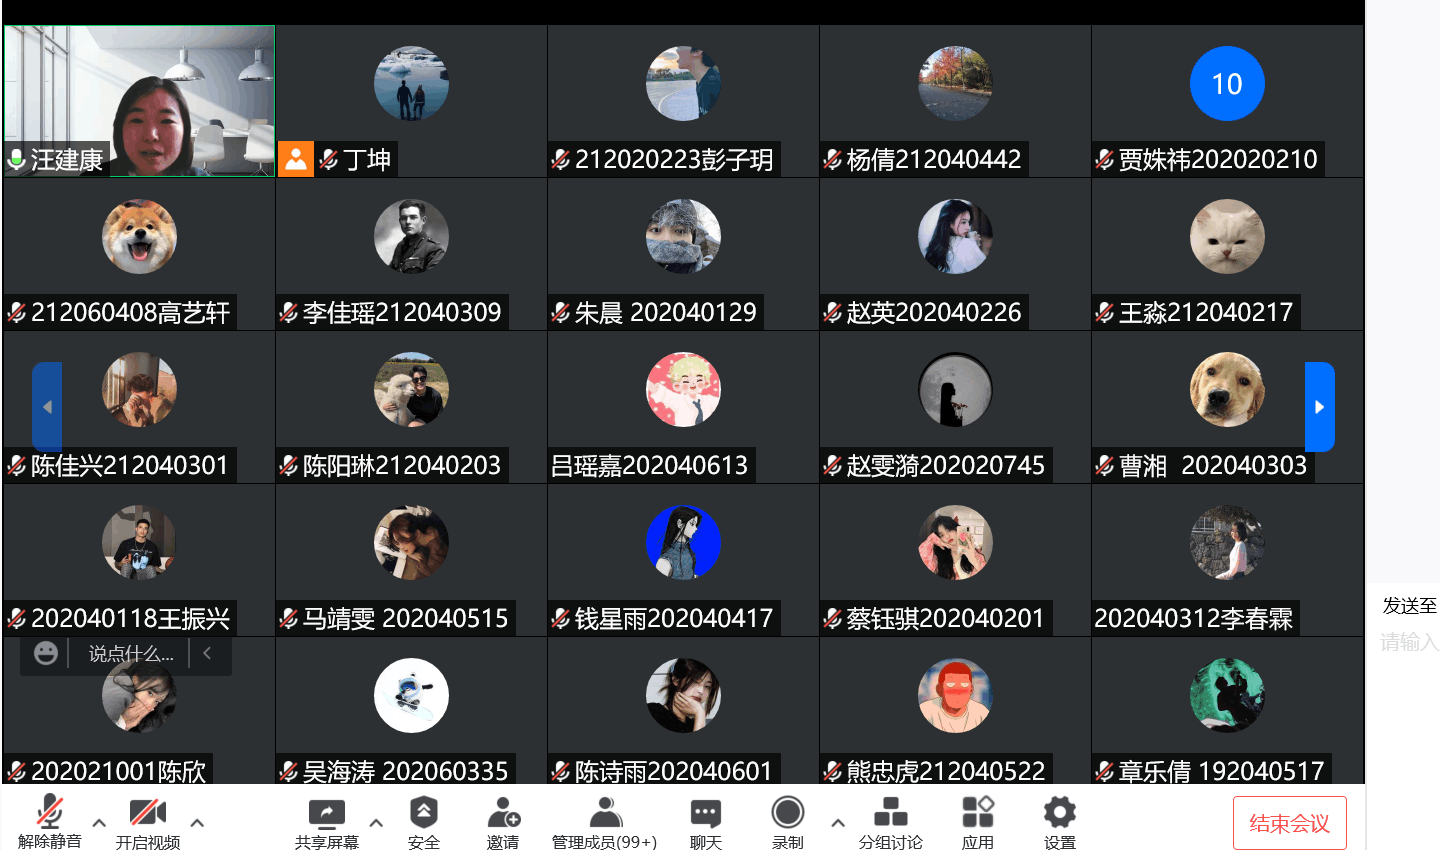Open the Security (安全) shield icon
1440x850 pixels.
tap(423, 814)
